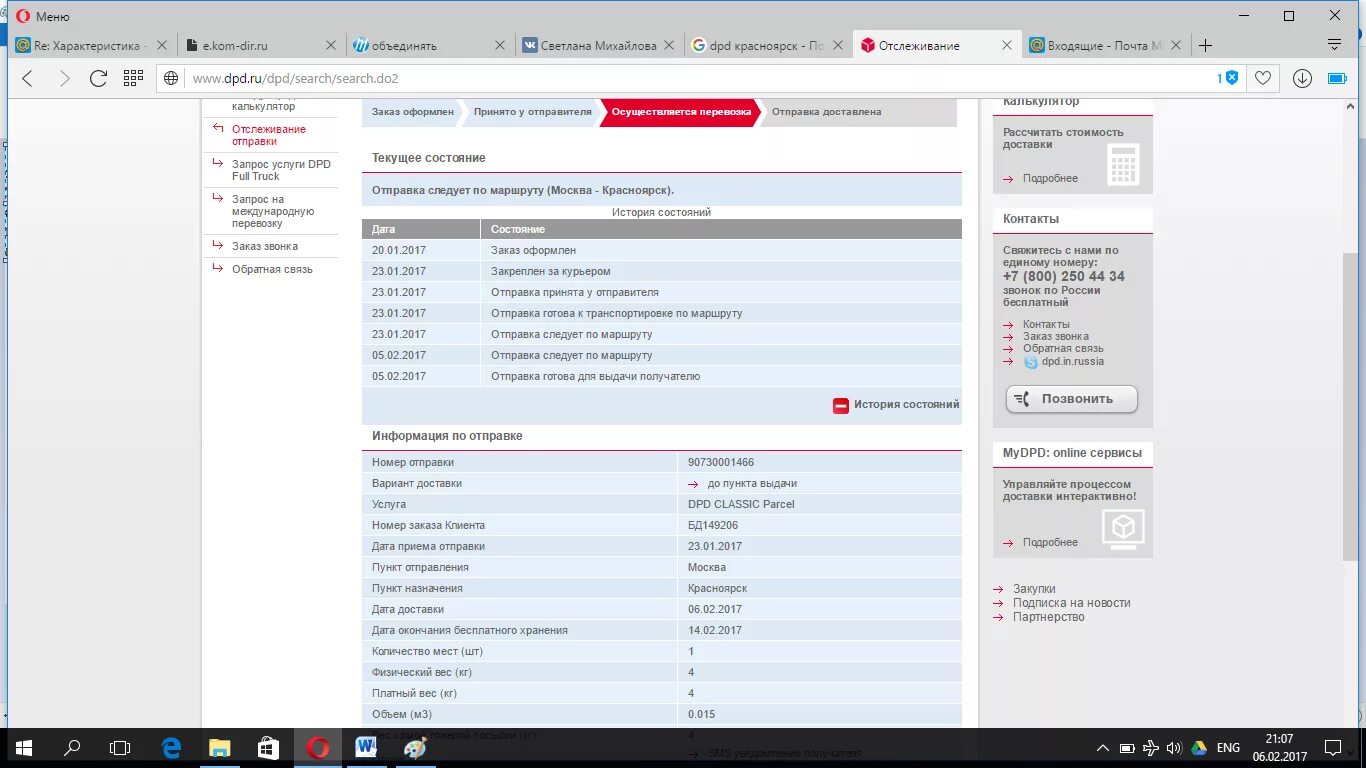Show hidden tray icons chevron
Image resolution: width=1366 pixels, height=768 pixels.
(1103, 747)
